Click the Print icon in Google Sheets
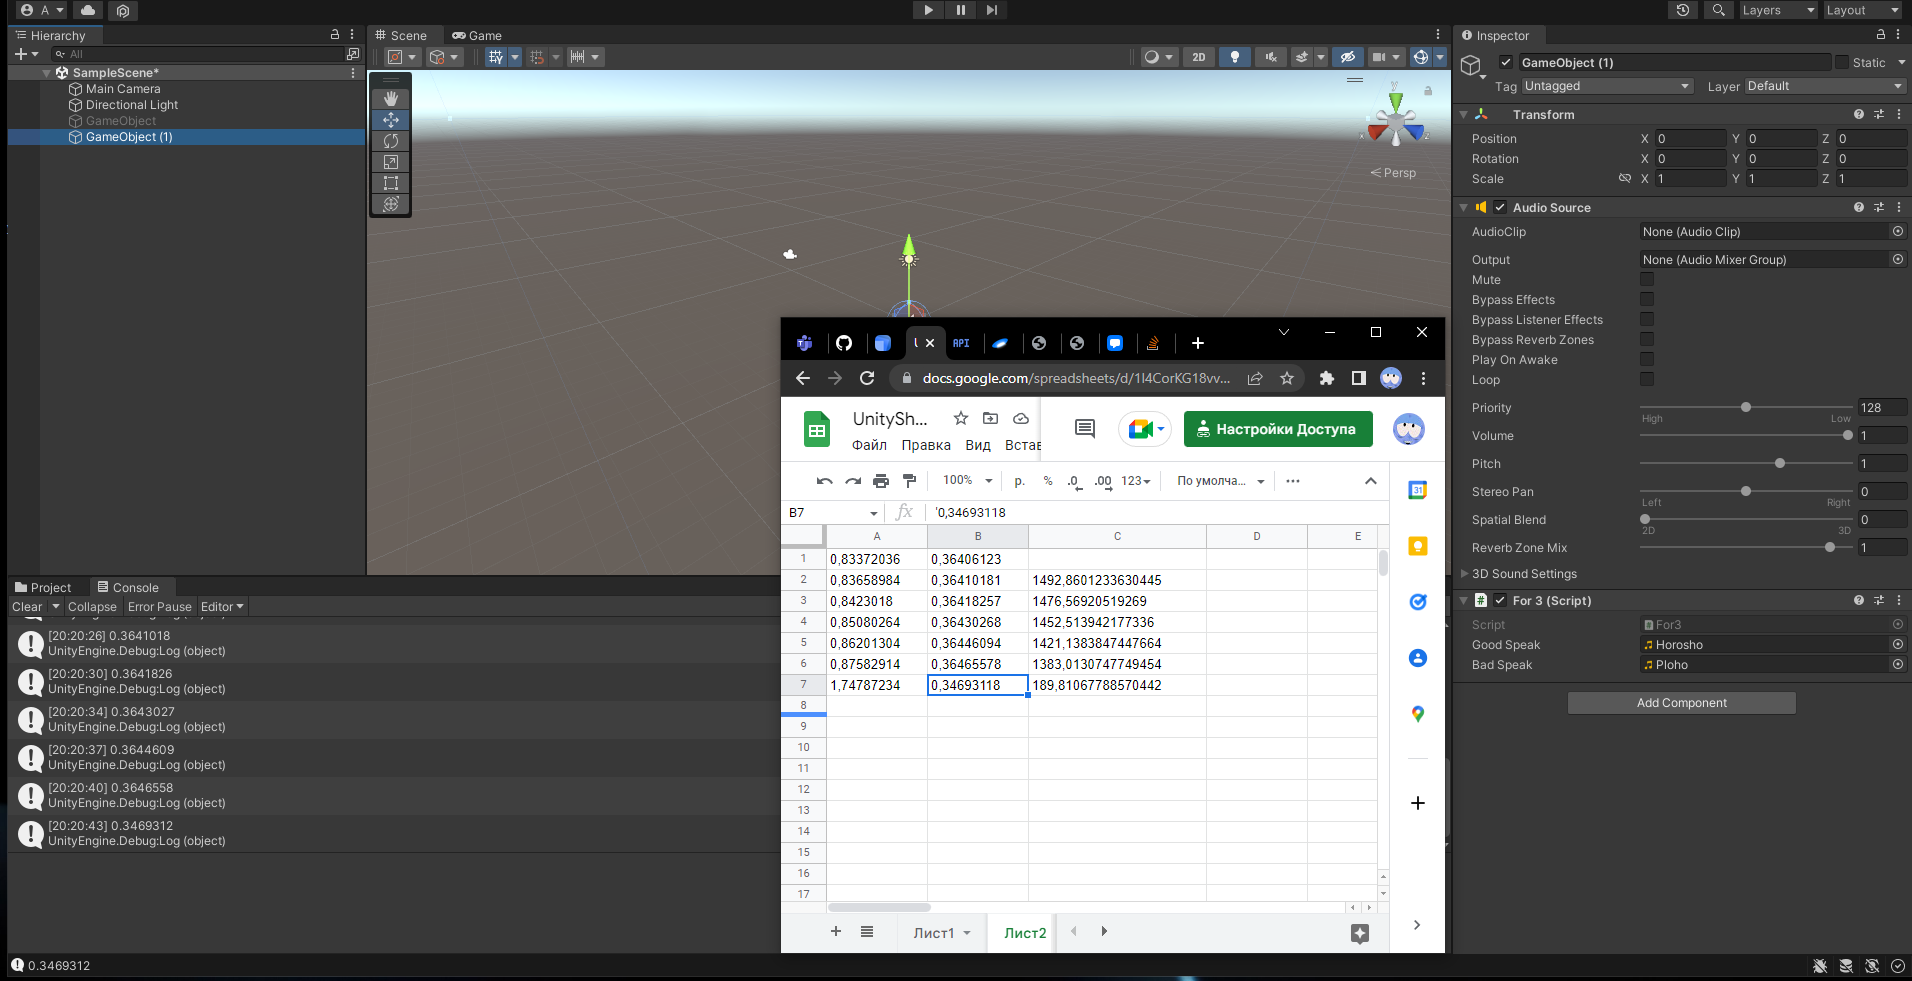This screenshot has height=981, width=1912. (880, 481)
